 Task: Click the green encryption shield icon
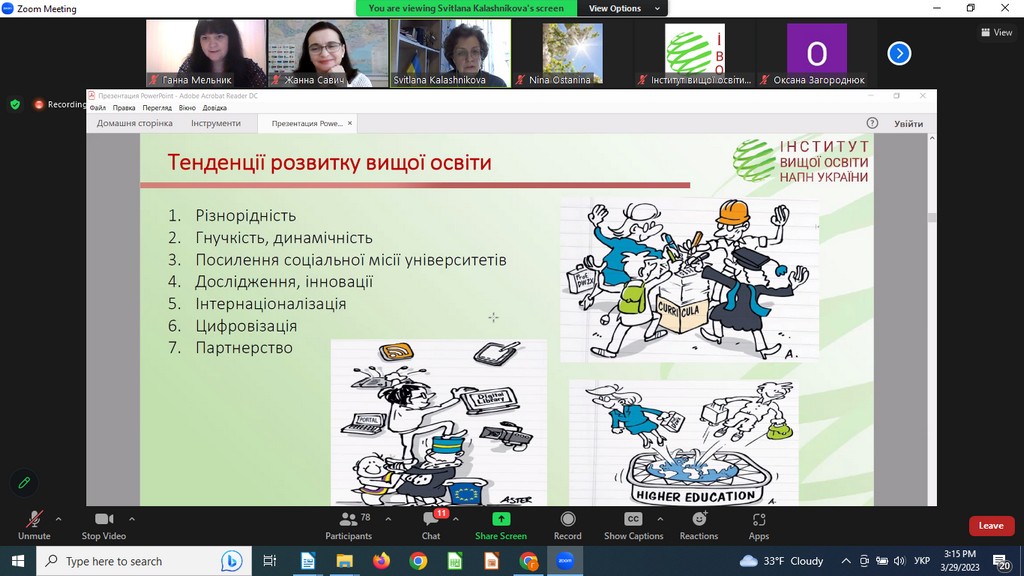pos(15,104)
